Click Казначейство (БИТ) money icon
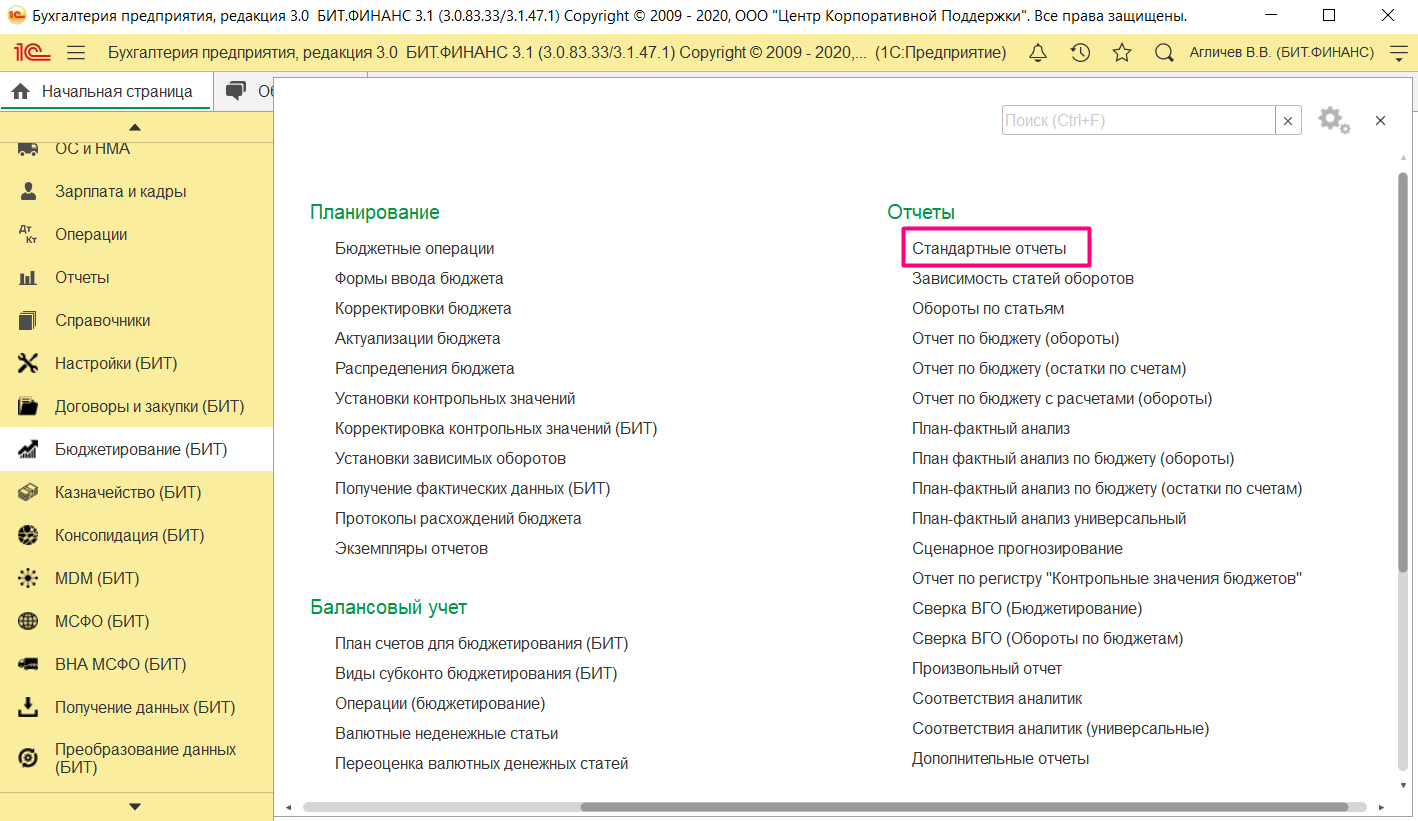The width and height of the screenshot is (1418, 821). 28,492
